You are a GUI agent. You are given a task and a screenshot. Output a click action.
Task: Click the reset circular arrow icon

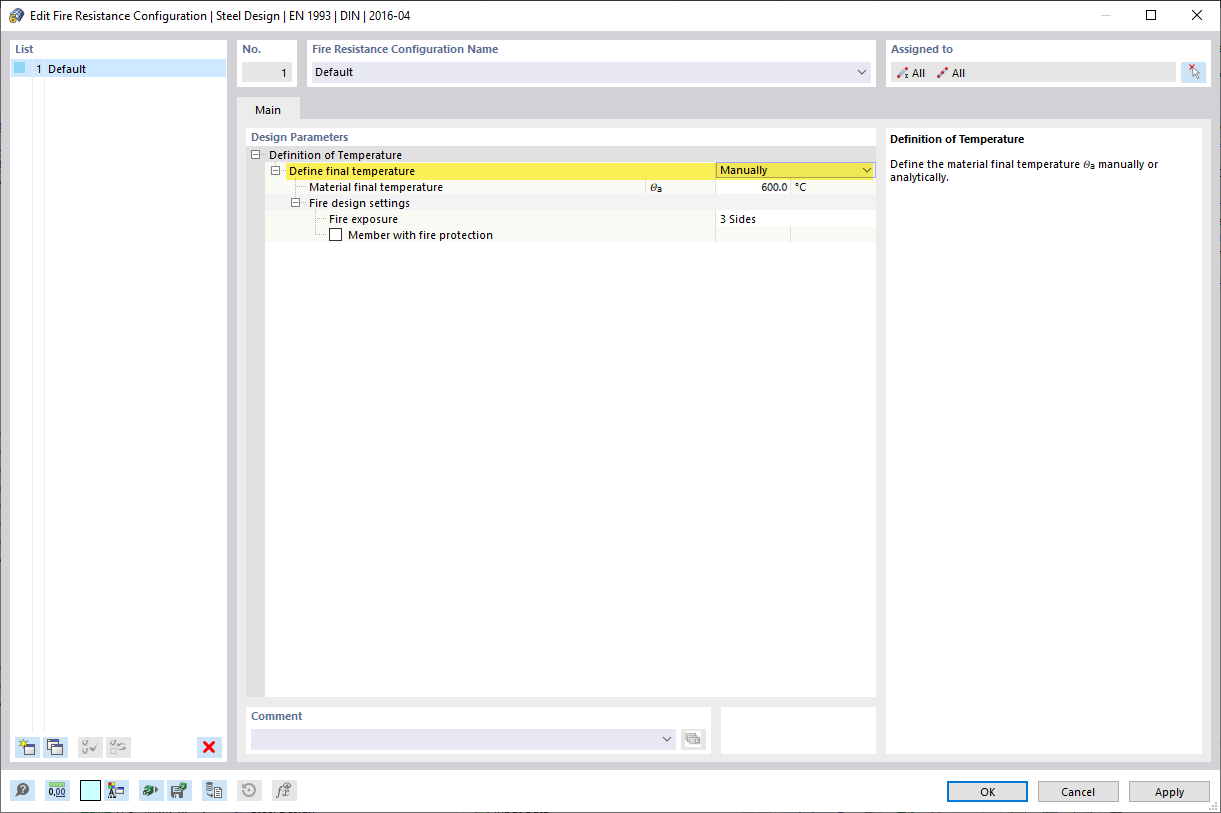coord(249,790)
